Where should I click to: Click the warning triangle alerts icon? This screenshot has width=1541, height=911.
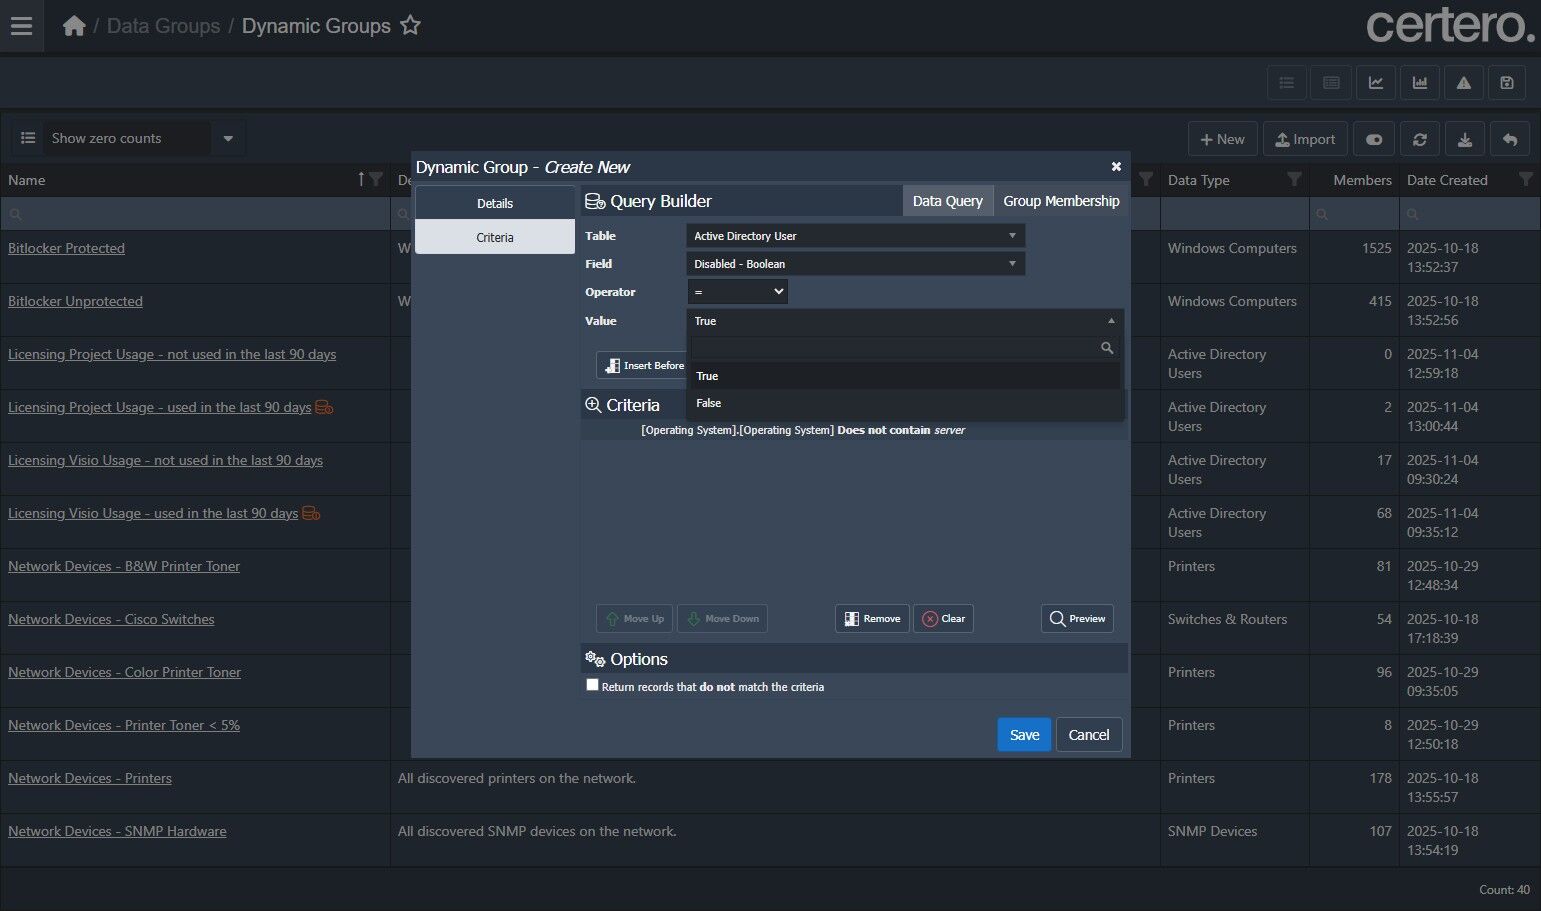[1464, 83]
